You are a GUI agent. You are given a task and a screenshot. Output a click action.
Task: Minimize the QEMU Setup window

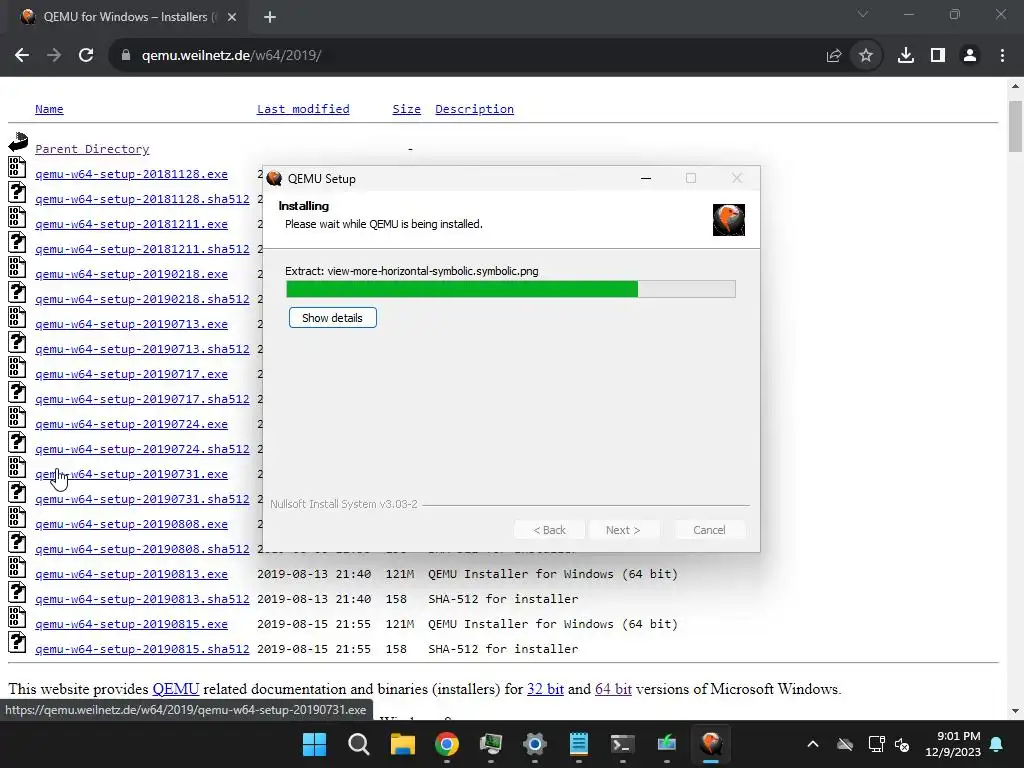point(646,178)
